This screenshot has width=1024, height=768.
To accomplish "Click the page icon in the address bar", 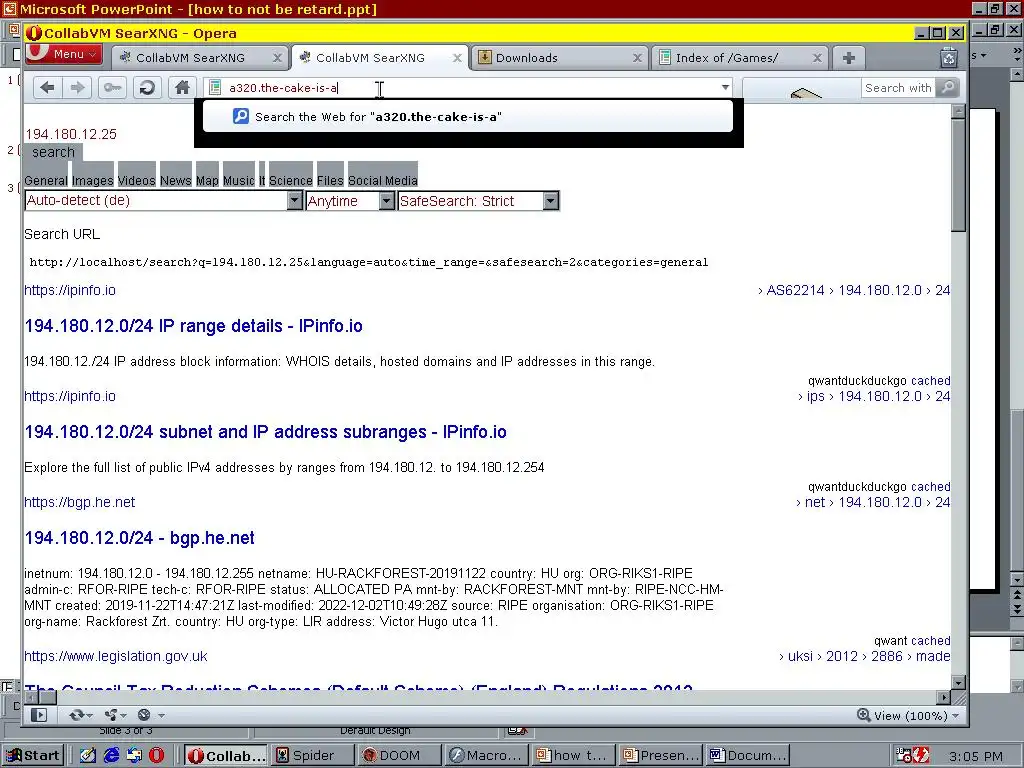I will point(215,88).
